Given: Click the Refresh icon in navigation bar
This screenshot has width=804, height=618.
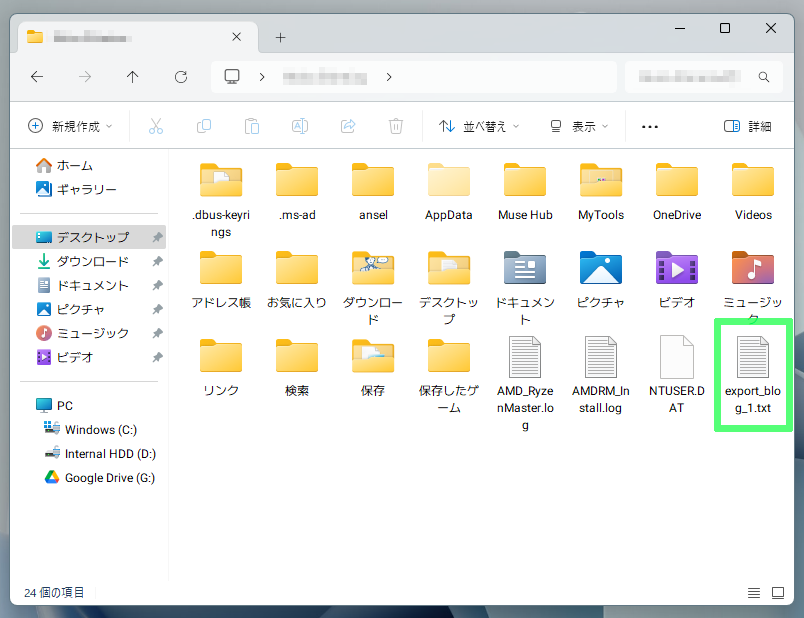Looking at the screenshot, I should (181, 77).
